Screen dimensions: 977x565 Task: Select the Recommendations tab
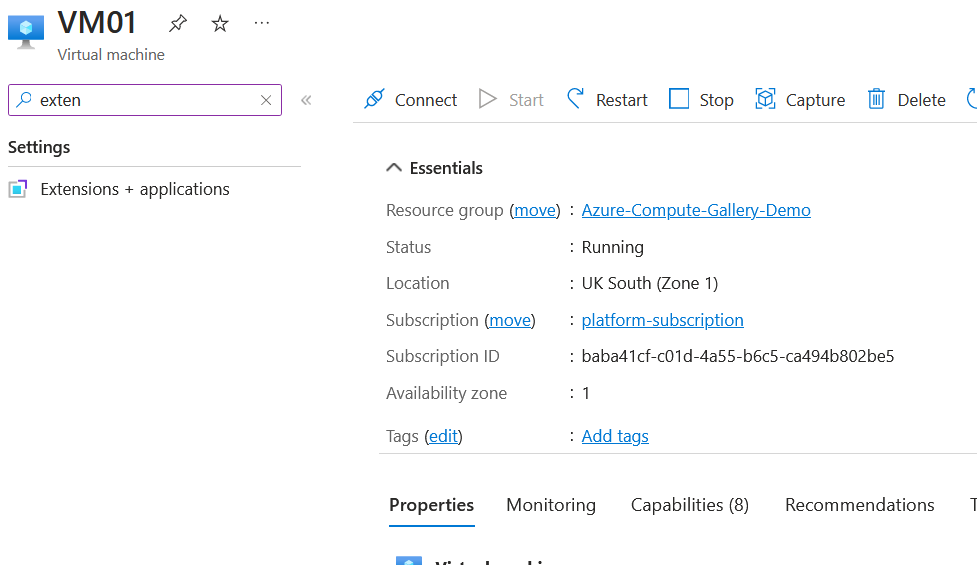[859, 505]
